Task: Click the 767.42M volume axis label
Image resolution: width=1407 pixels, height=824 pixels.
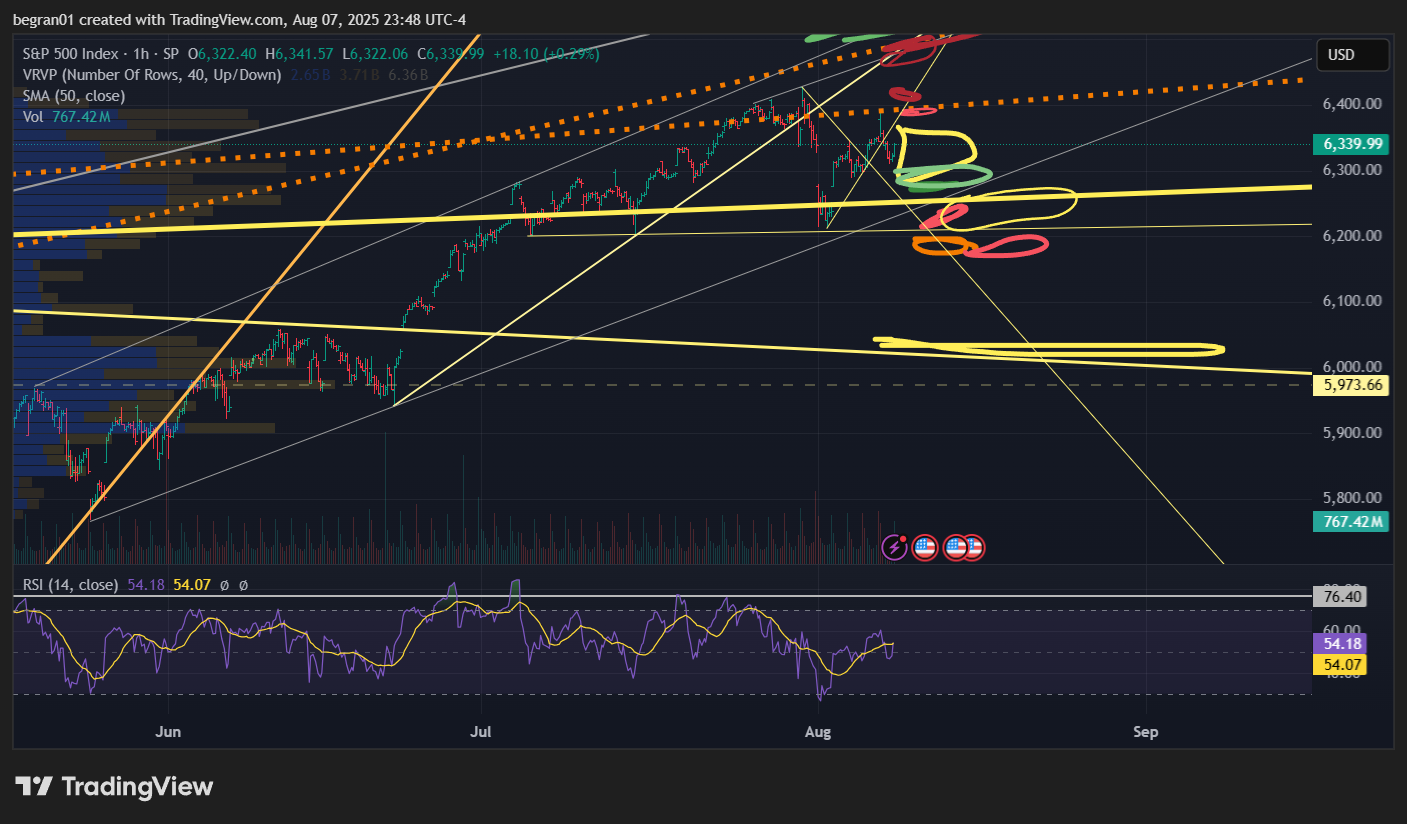Action: pyautogui.click(x=1352, y=521)
